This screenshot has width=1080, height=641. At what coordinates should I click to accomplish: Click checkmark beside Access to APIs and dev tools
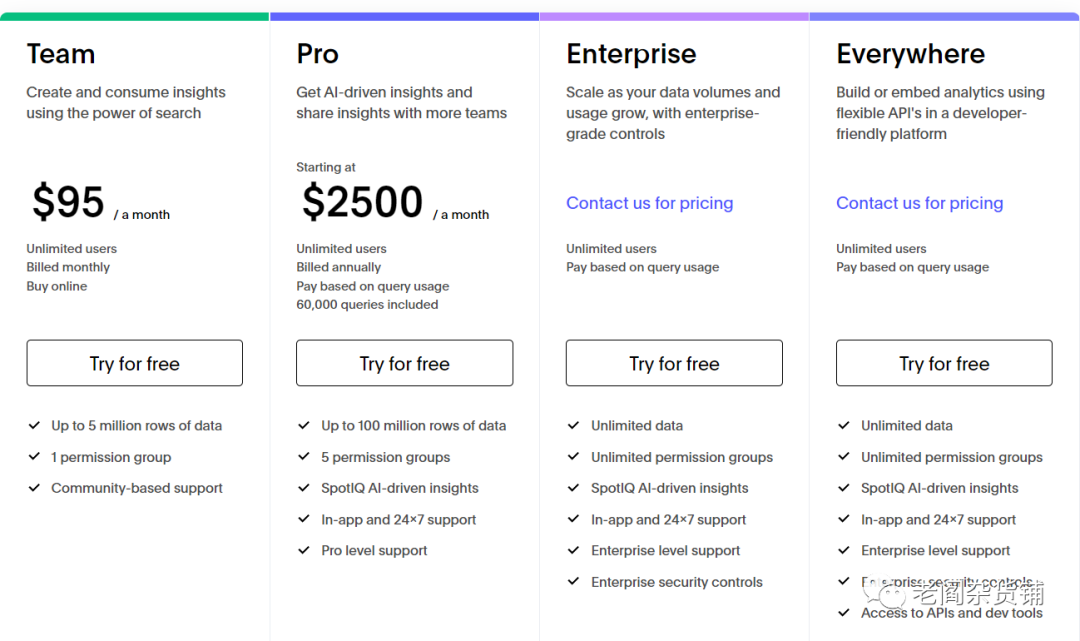pyautogui.click(x=844, y=612)
